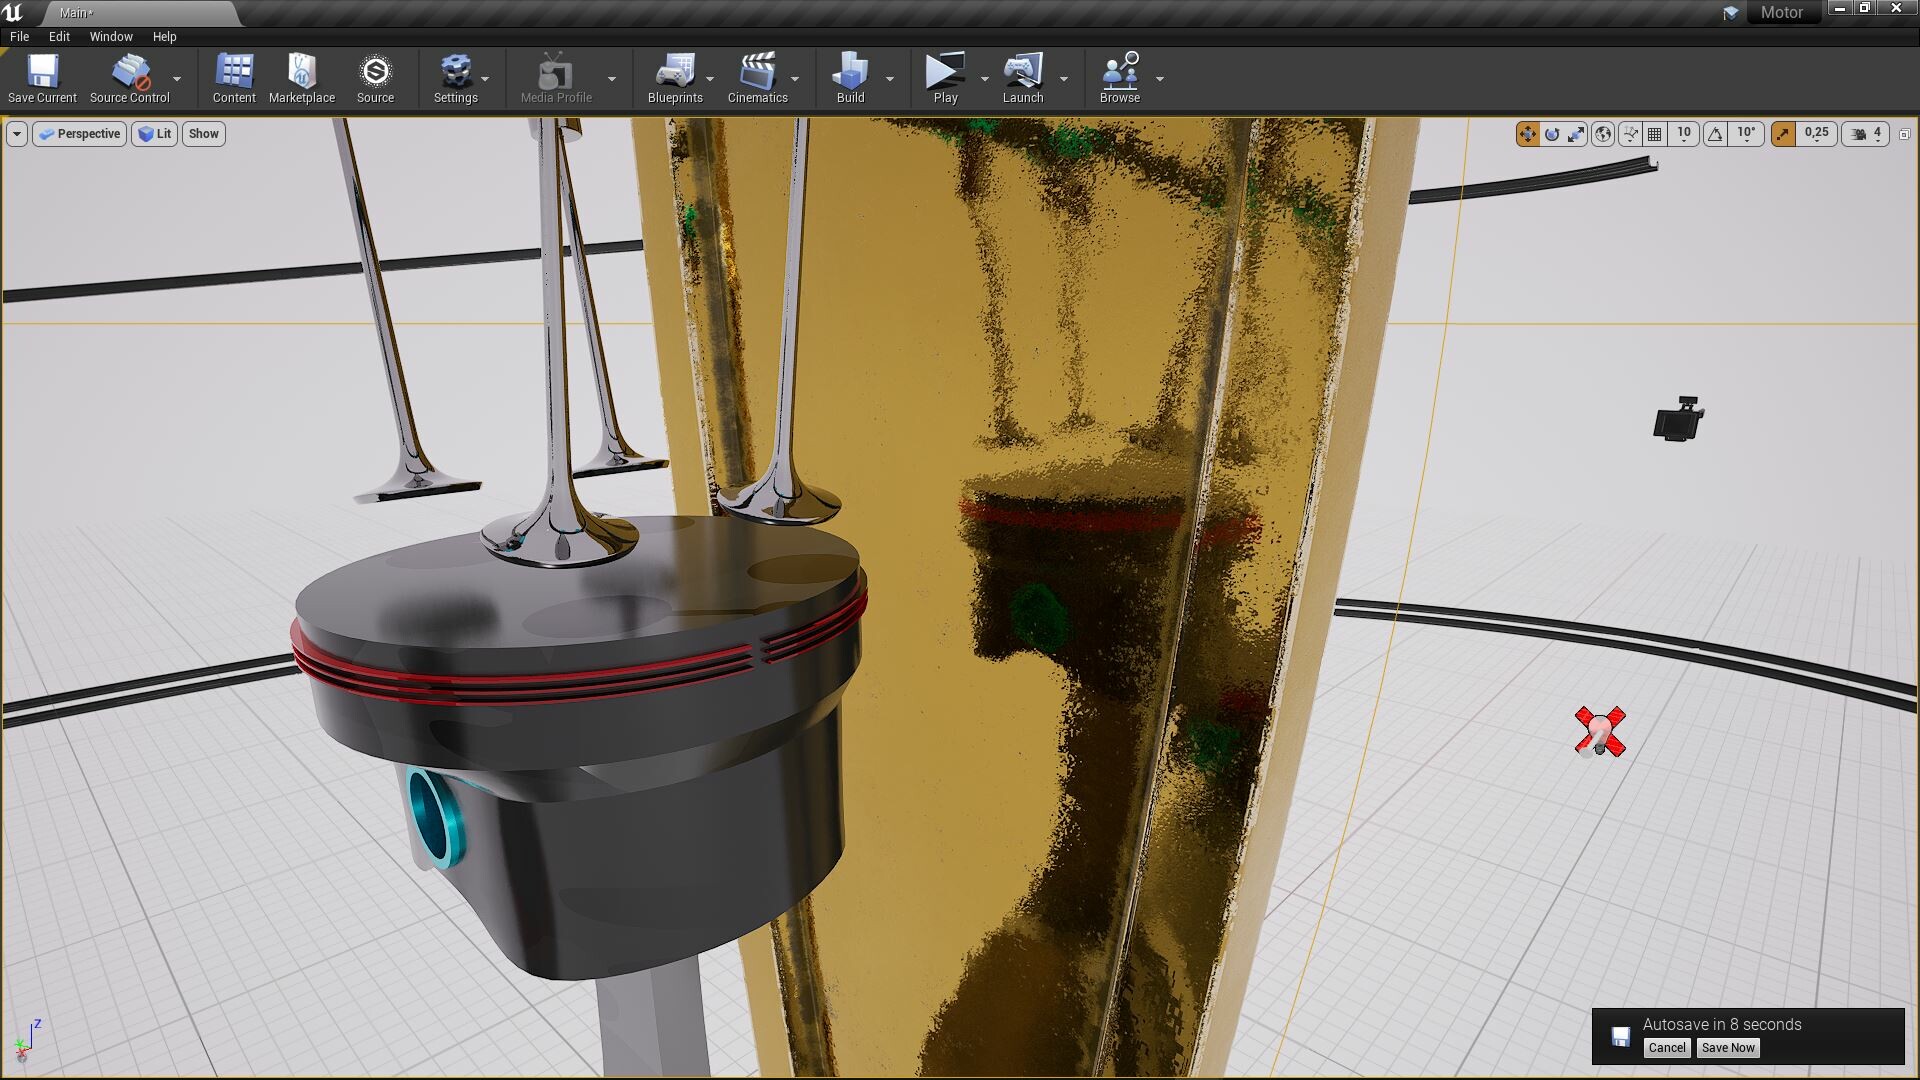Cancel the pending autosave
Viewport: 1920px width, 1080px height.
coord(1666,1047)
